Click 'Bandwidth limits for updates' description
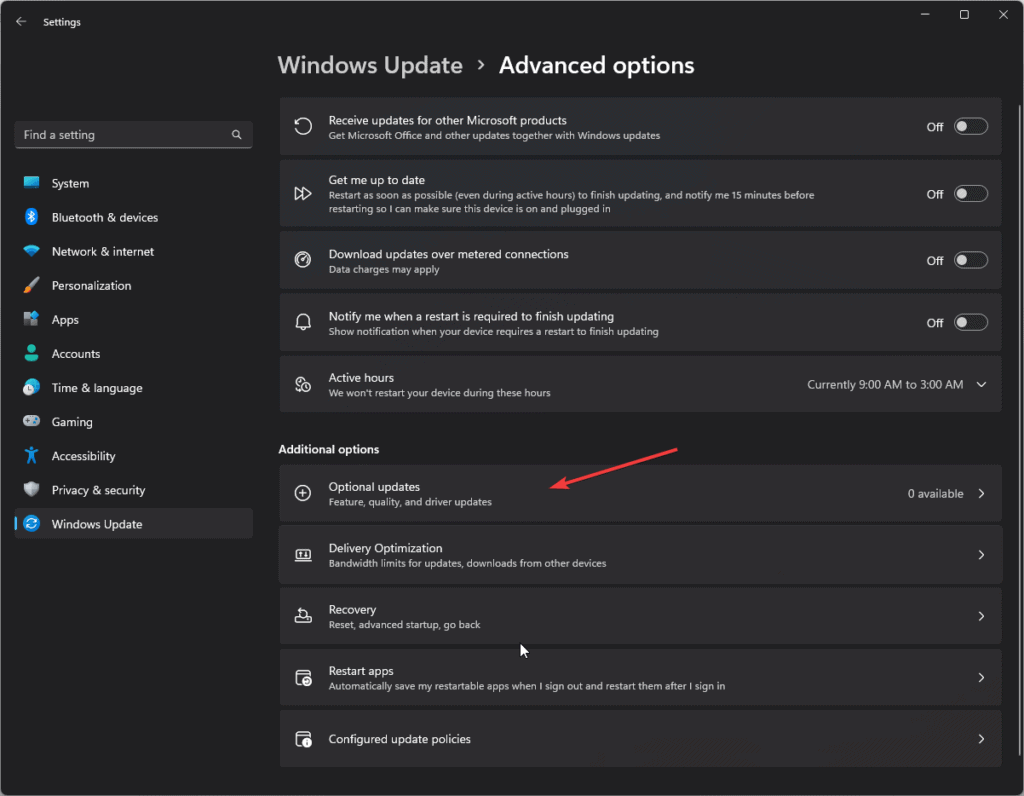The height and width of the screenshot is (796, 1024). tap(467, 563)
